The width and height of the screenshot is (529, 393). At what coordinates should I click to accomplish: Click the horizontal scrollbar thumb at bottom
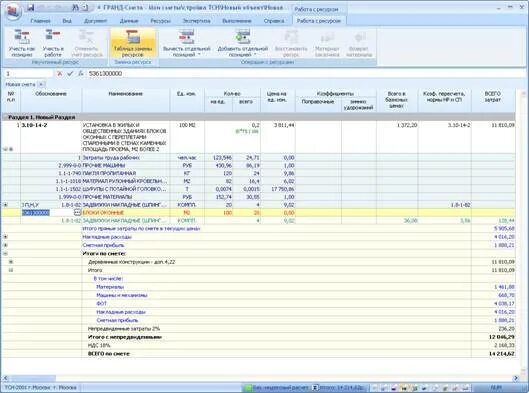[x=32, y=378]
